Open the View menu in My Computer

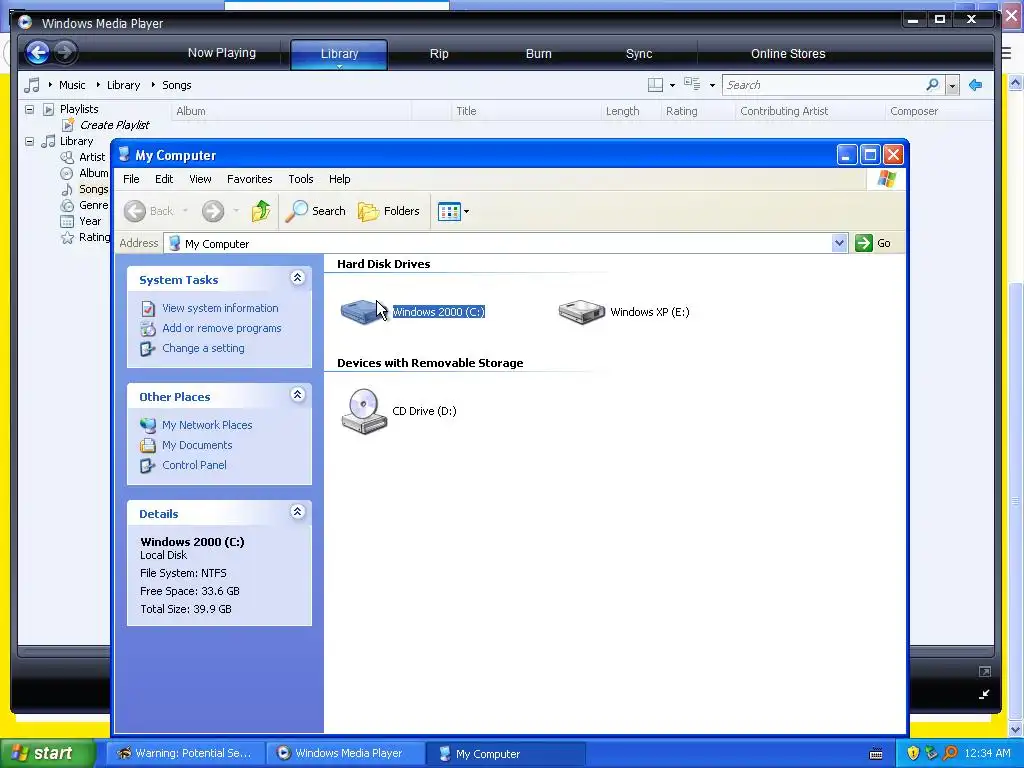(200, 179)
